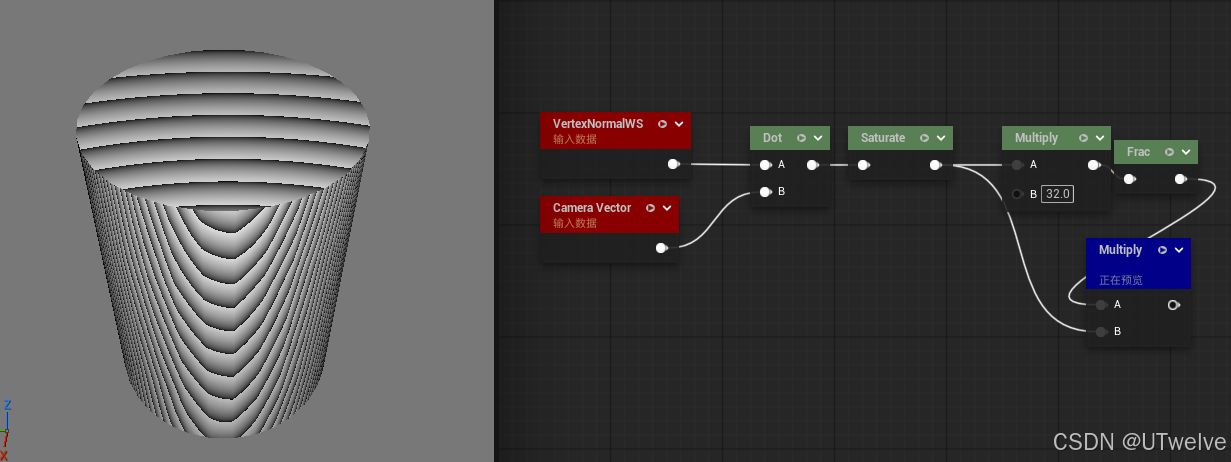Click the green Multiply node A input pin
This screenshot has height=462, width=1231.
click(1017, 165)
